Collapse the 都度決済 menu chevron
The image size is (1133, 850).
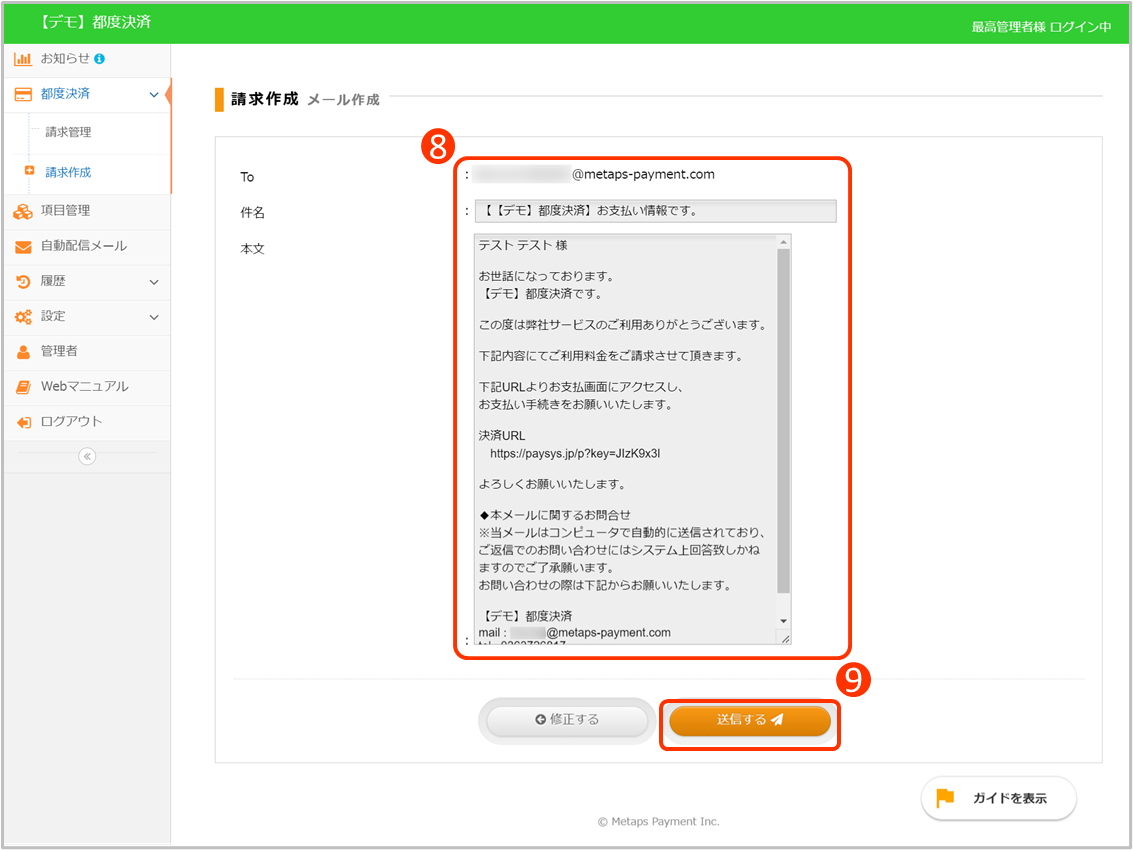point(153,94)
